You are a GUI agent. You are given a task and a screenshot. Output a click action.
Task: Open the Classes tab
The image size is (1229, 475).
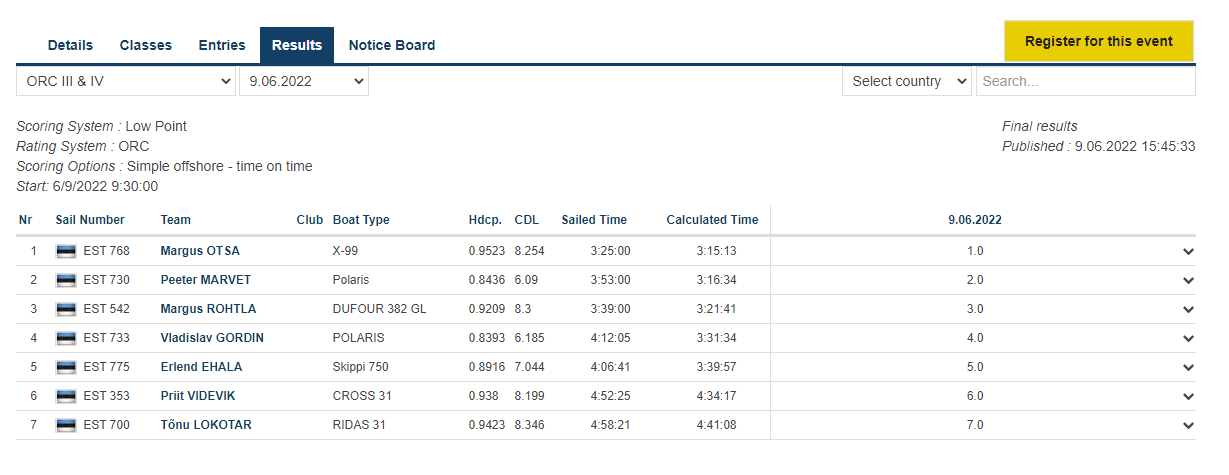point(146,45)
